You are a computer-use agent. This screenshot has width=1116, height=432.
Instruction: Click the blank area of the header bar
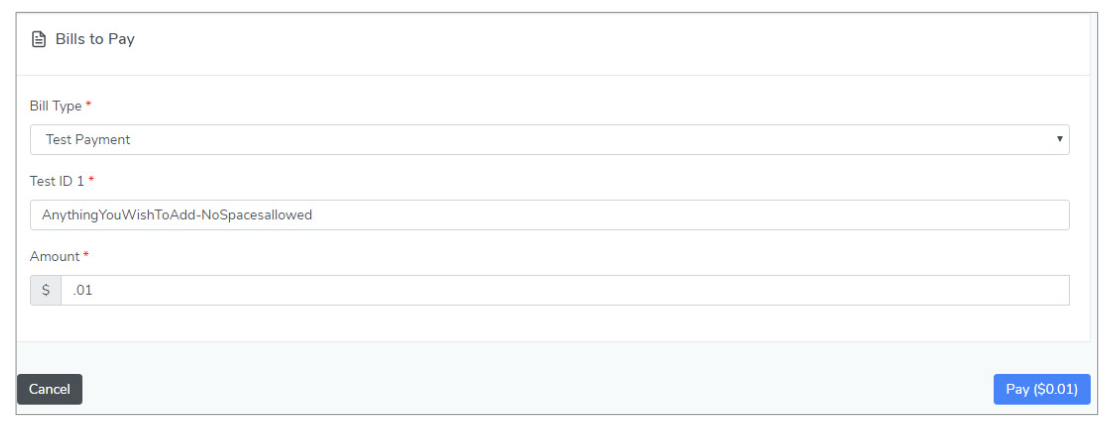tap(600, 40)
